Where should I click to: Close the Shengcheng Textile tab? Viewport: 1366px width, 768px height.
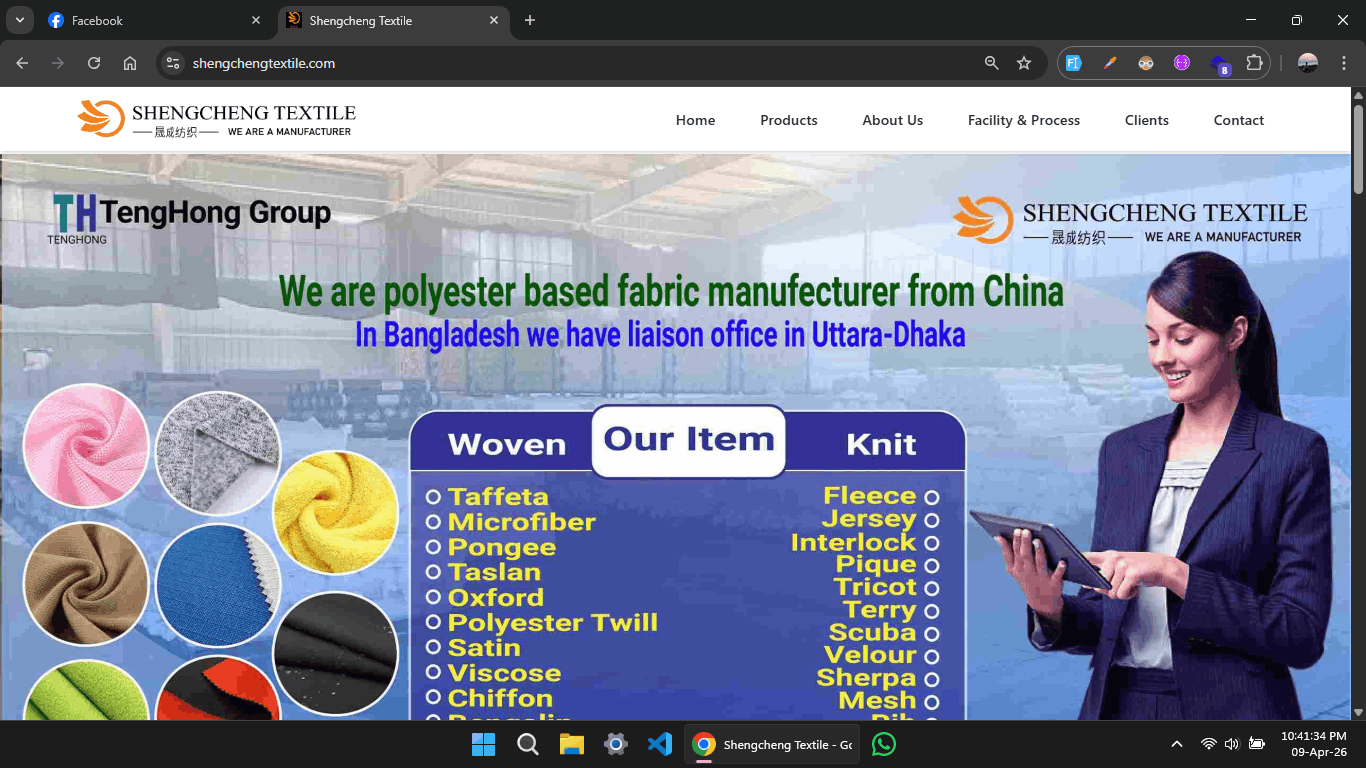click(x=494, y=20)
